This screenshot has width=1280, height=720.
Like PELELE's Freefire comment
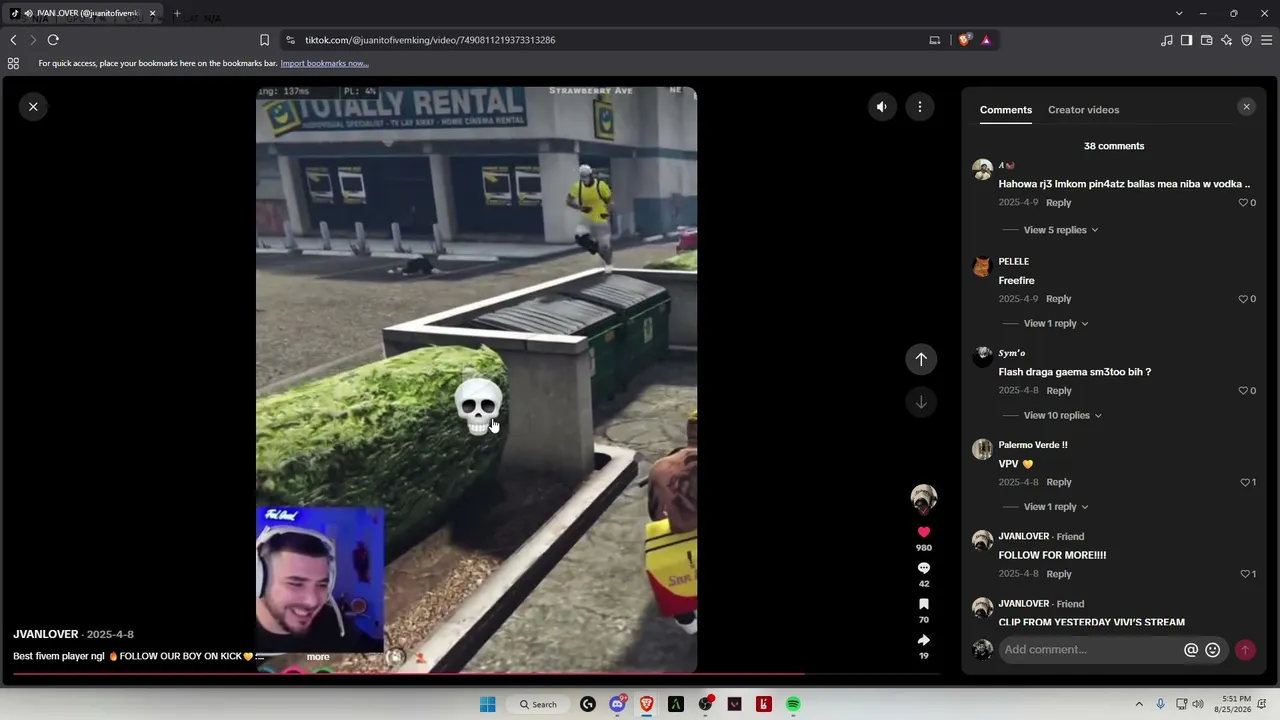(x=1244, y=299)
